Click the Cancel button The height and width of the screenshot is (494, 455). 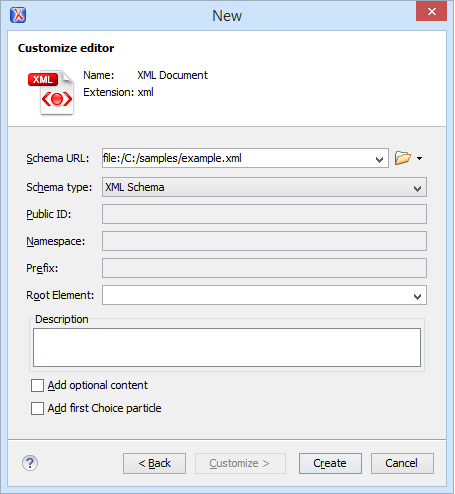[402, 463]
